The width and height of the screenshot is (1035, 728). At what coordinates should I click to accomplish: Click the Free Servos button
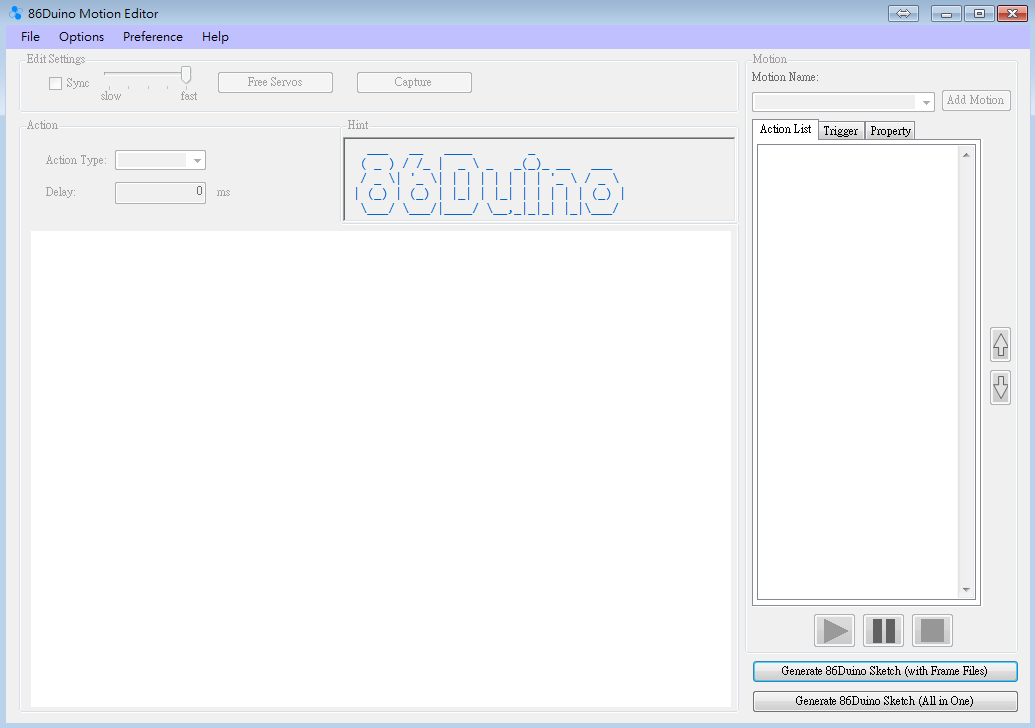click(x=275, y=83)
